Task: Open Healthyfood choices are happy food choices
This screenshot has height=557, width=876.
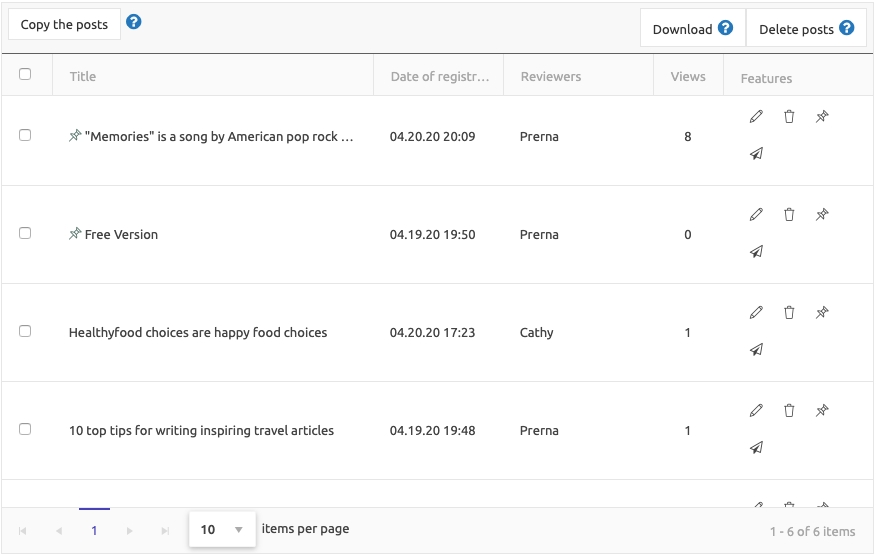Action: [198, 332]
